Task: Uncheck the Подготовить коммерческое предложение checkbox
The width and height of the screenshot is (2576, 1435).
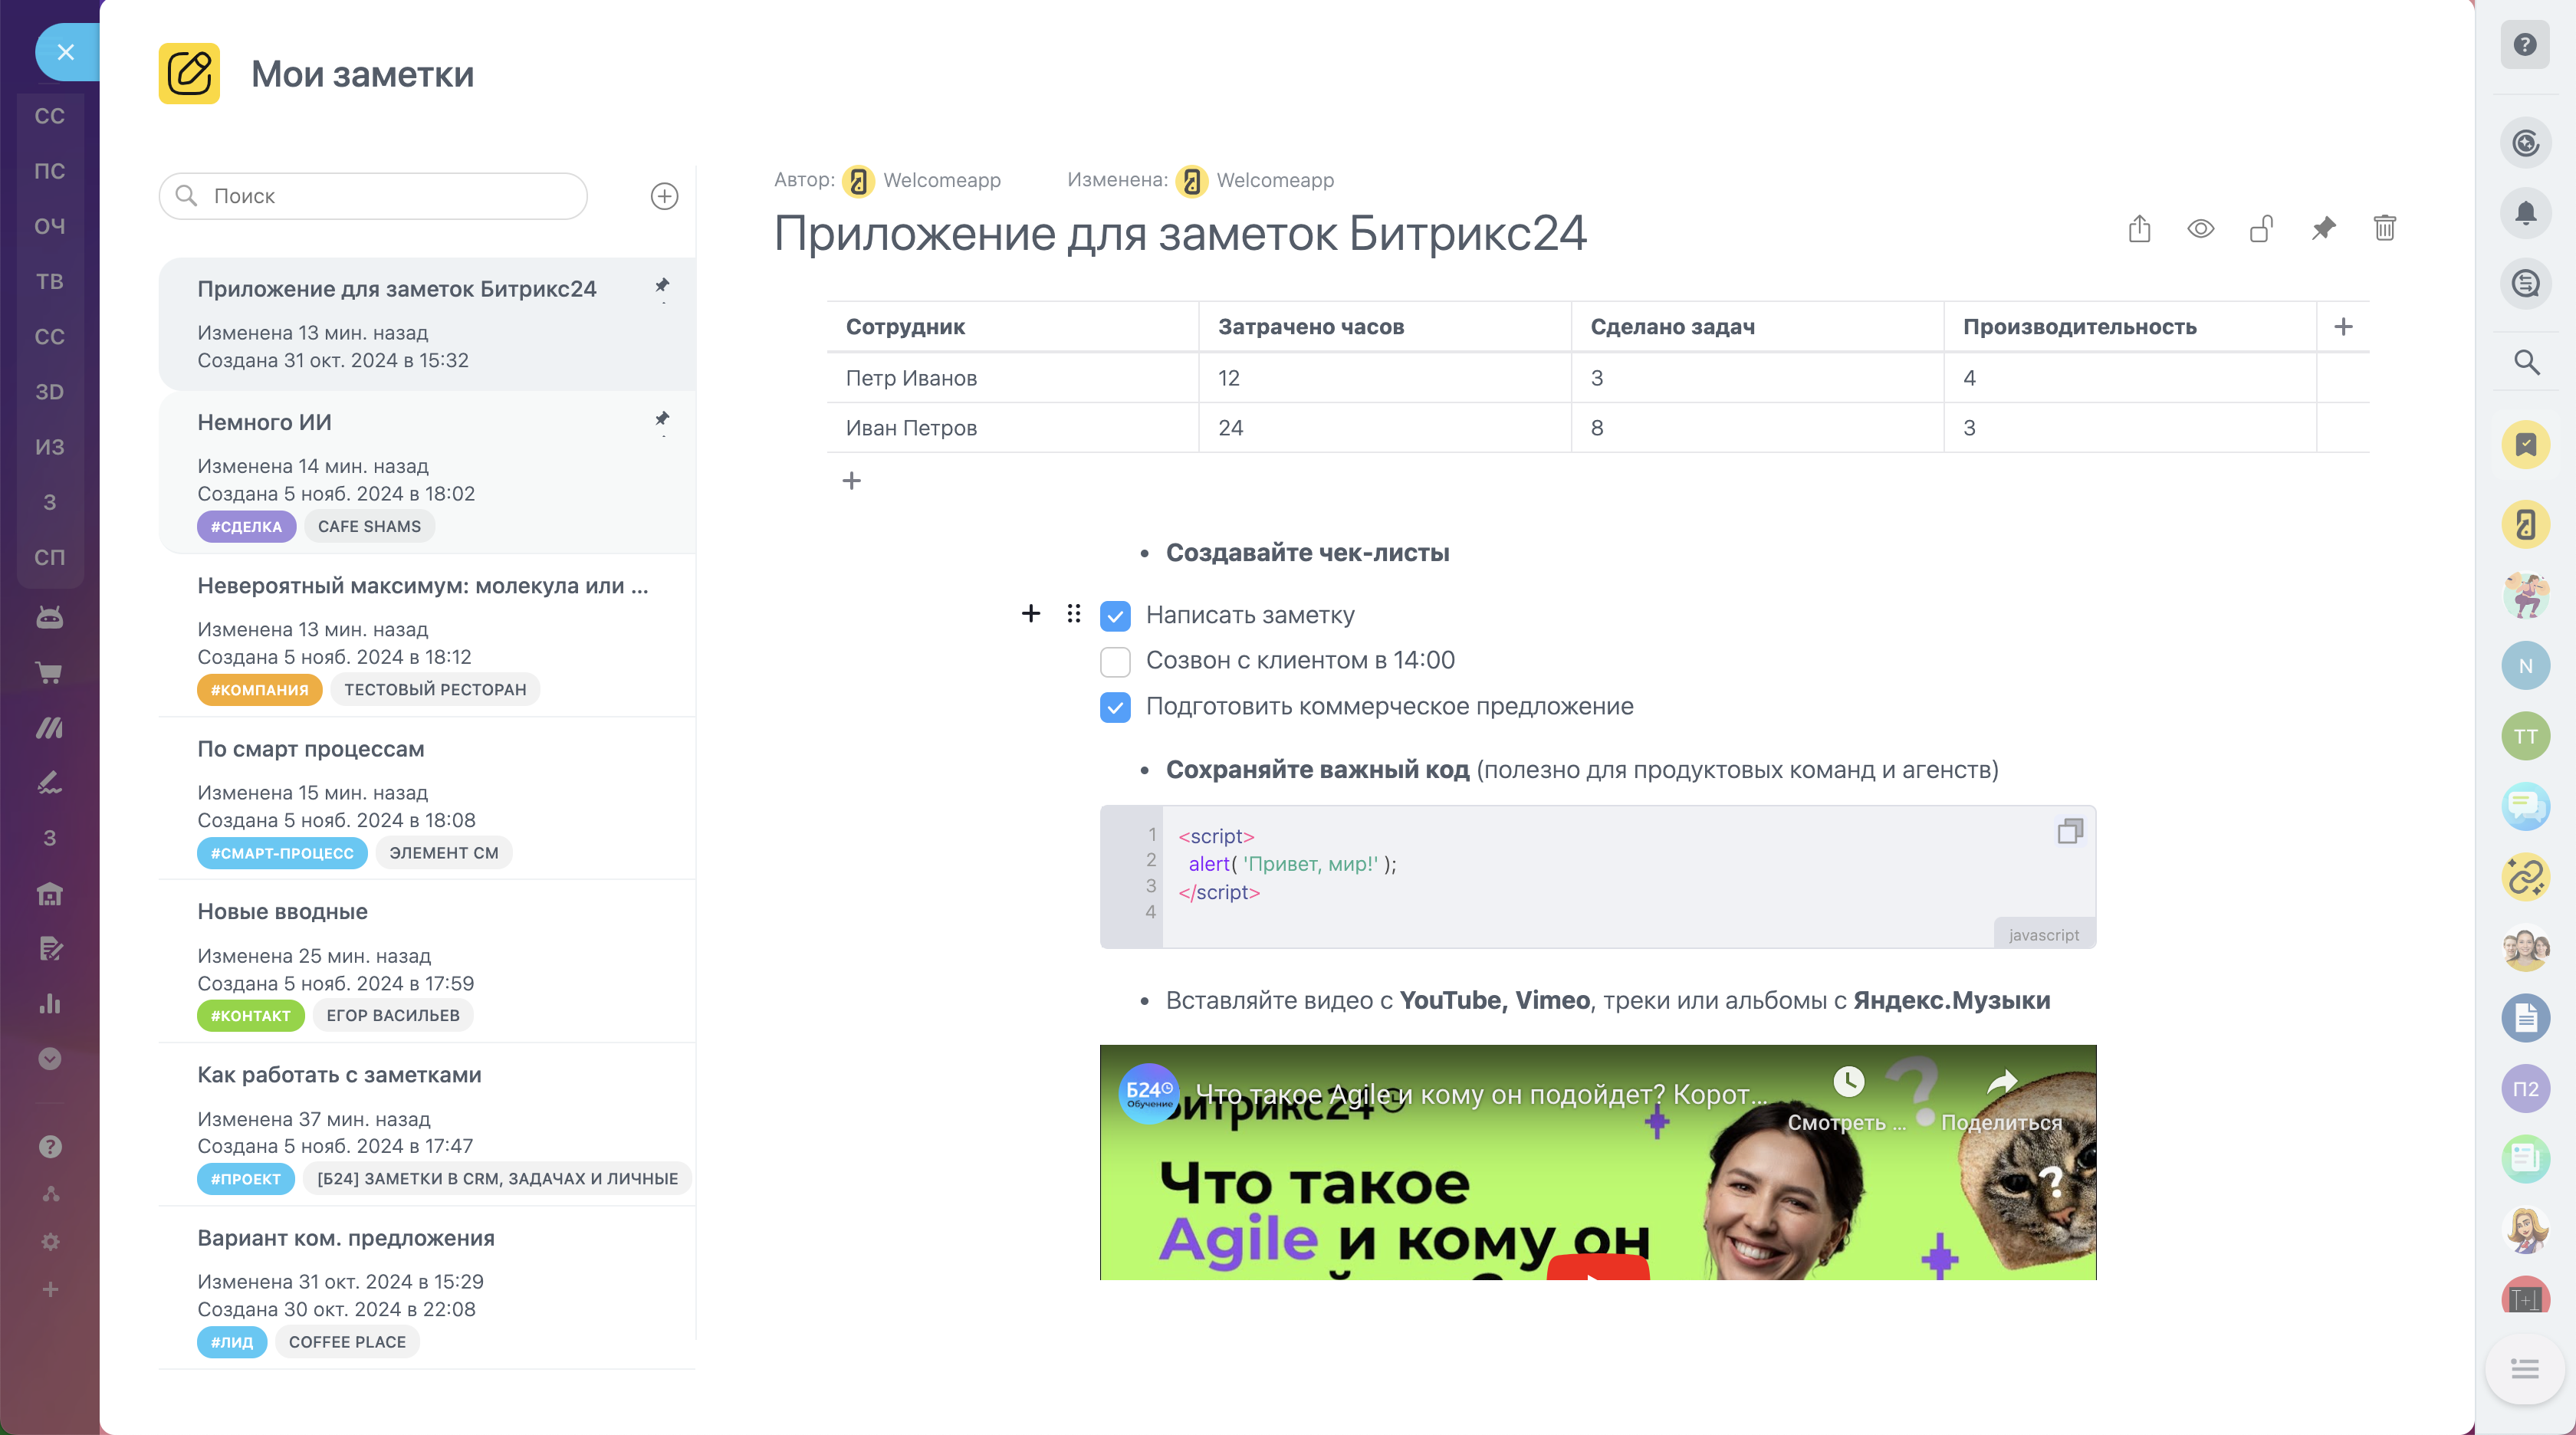Action: (1115, 707)
